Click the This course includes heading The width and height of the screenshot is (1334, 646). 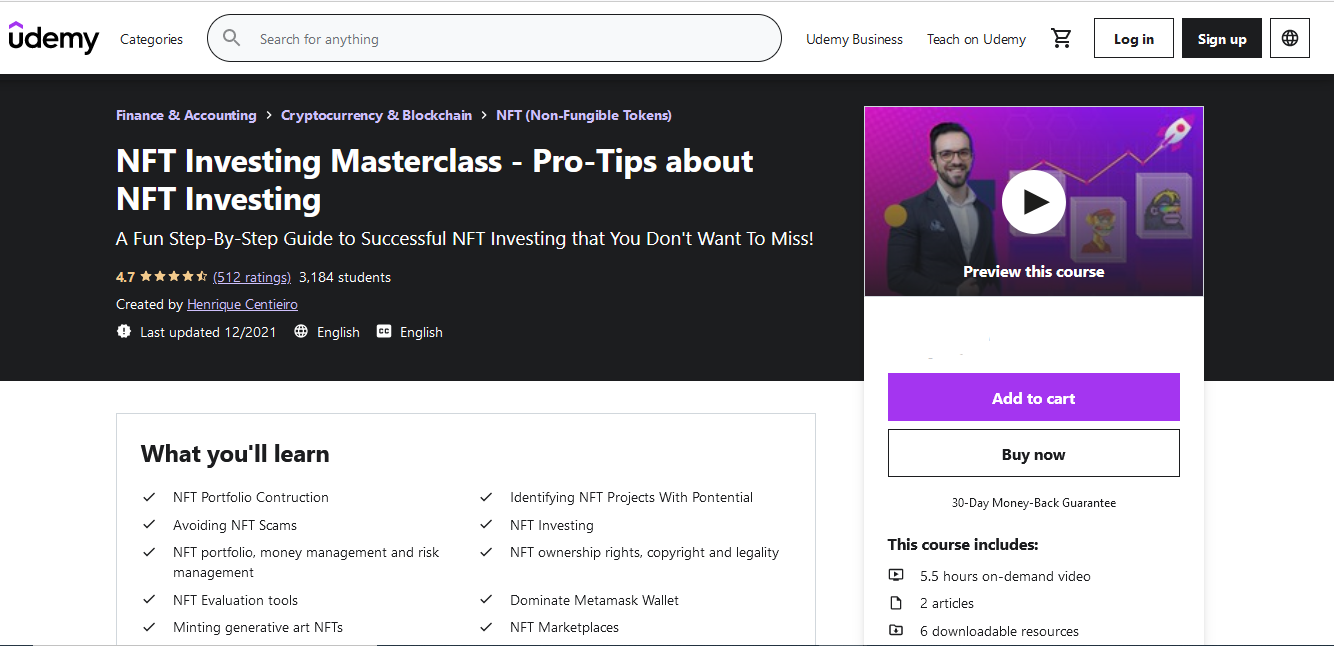(963, 545)
